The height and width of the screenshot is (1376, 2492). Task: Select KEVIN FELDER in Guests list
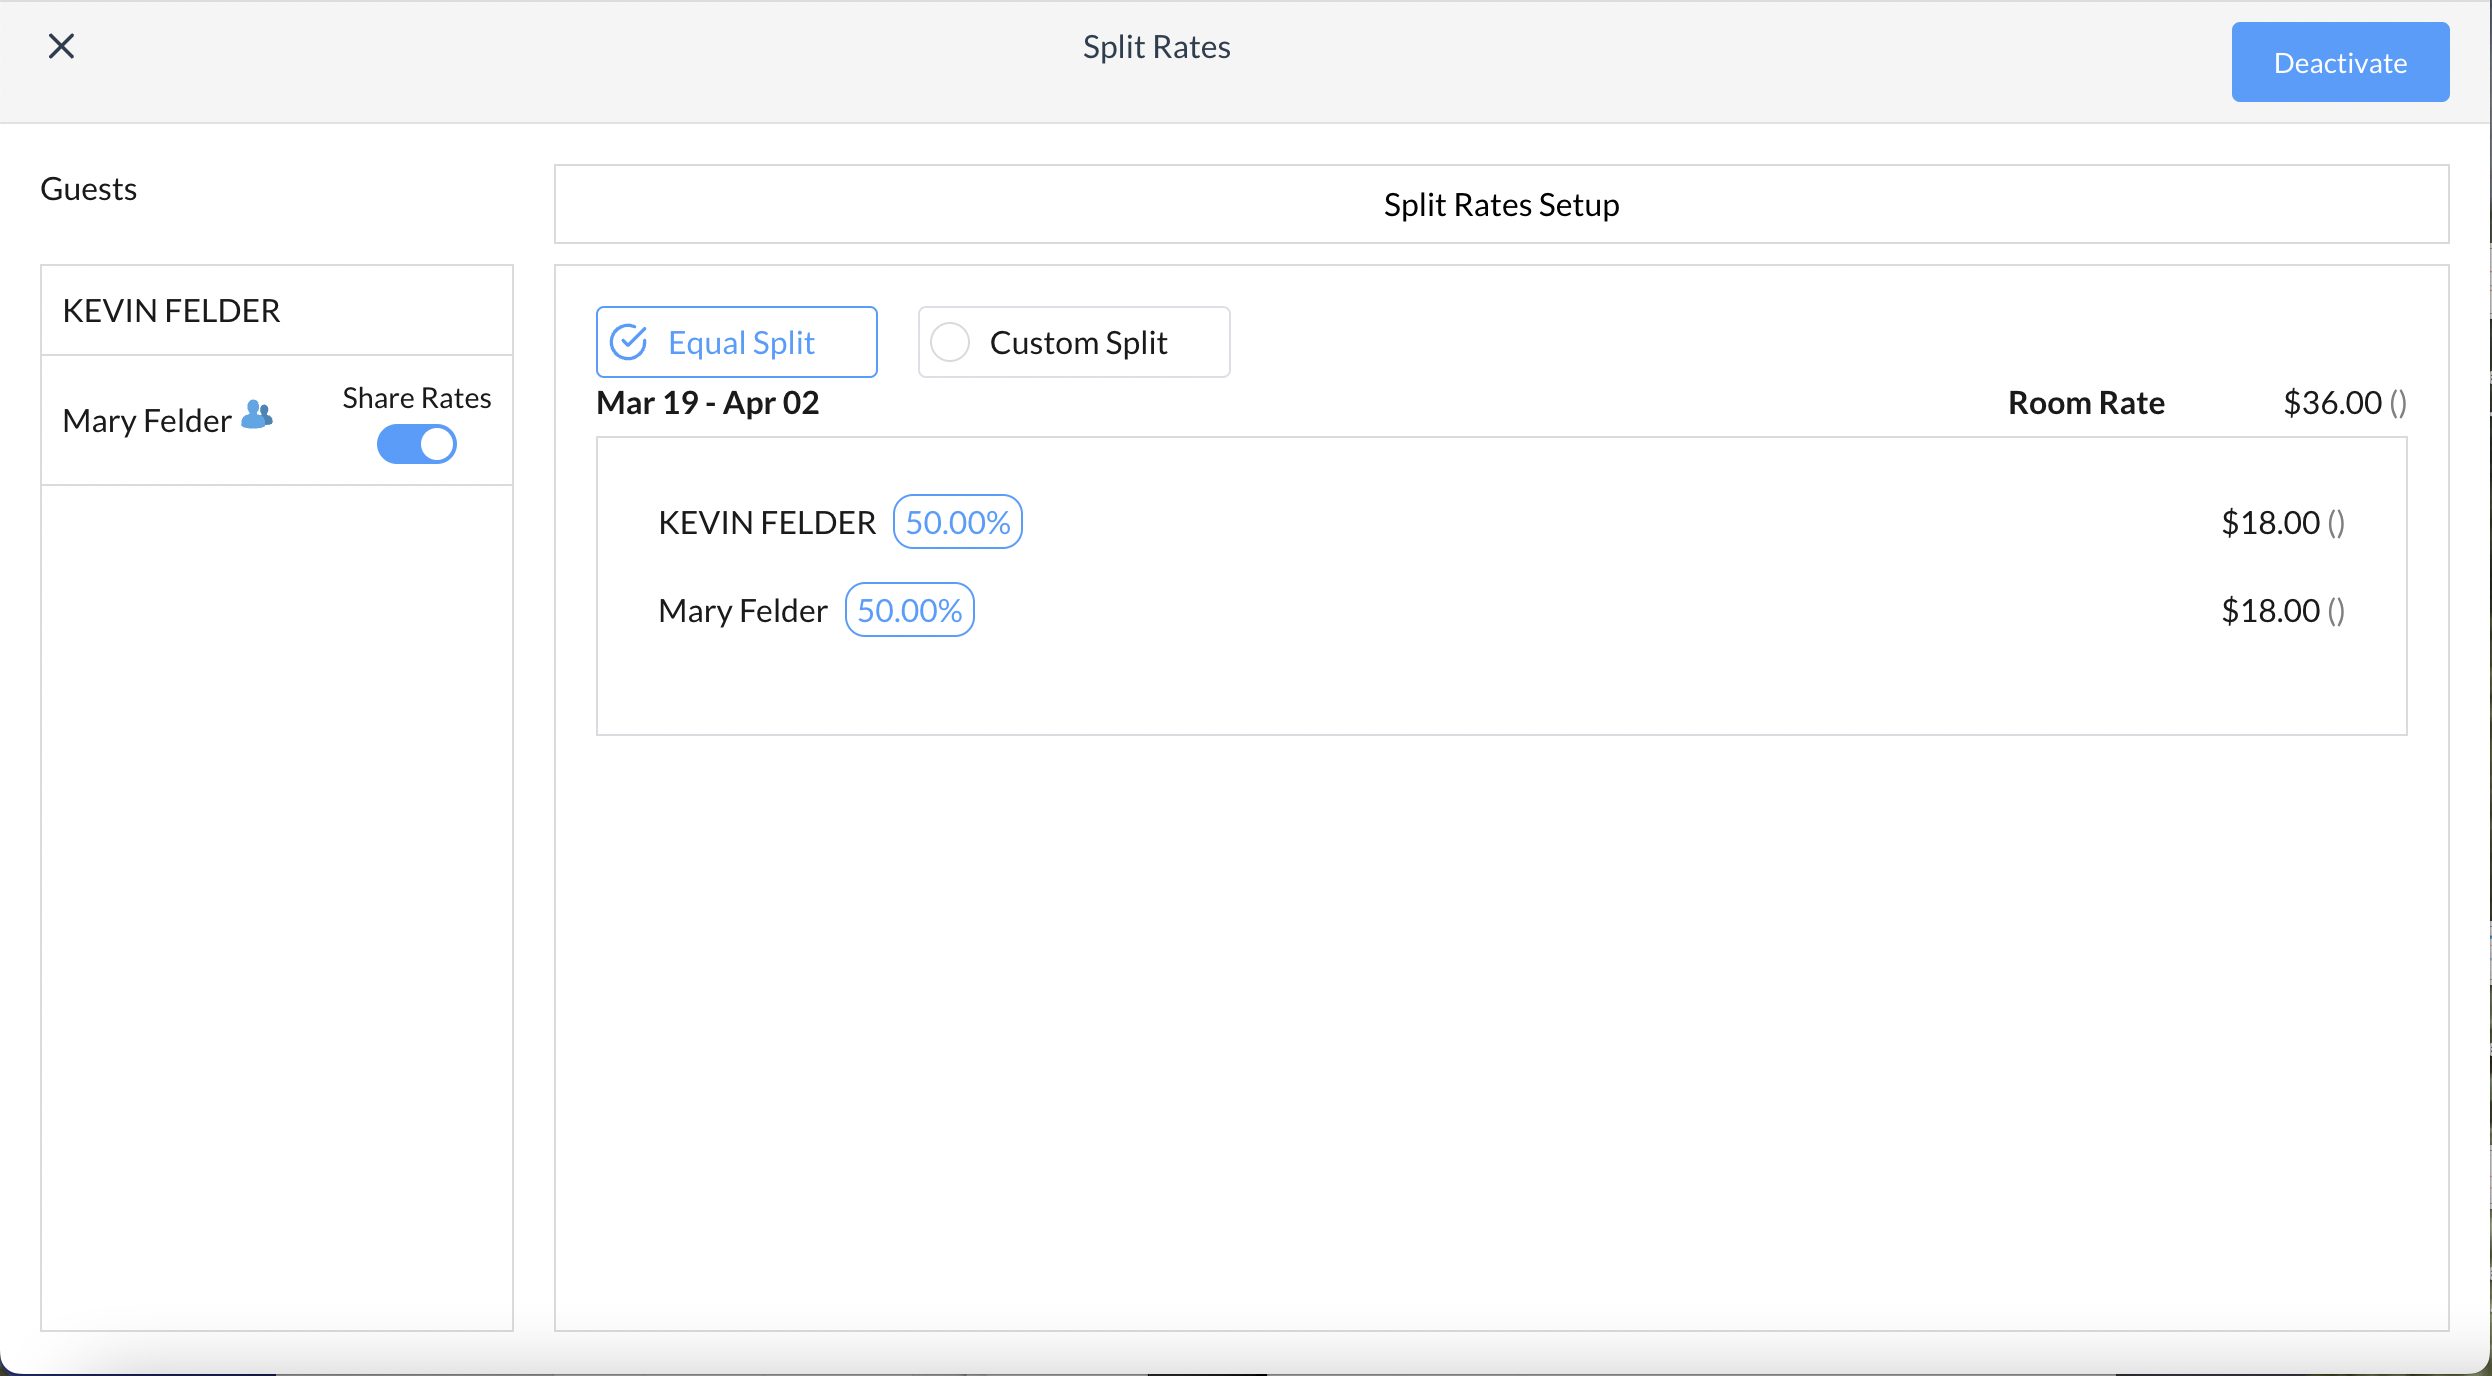pos(172,311)
